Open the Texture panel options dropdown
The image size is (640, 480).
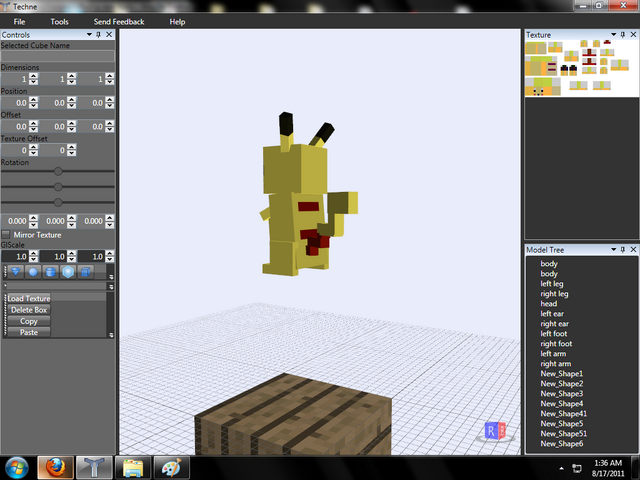(613, 35)
